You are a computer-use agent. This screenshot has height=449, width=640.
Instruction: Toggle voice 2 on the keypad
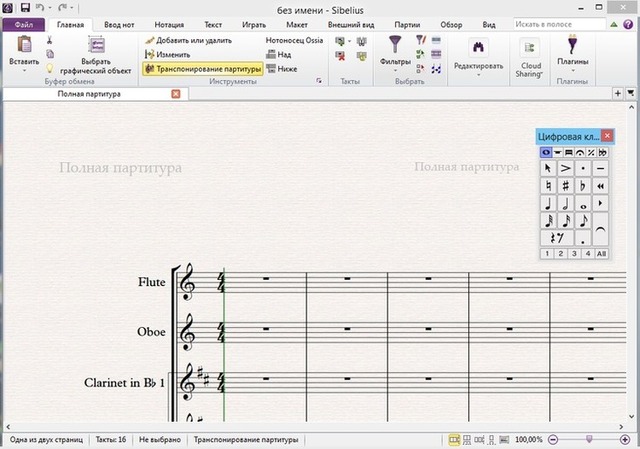[561, 254]
